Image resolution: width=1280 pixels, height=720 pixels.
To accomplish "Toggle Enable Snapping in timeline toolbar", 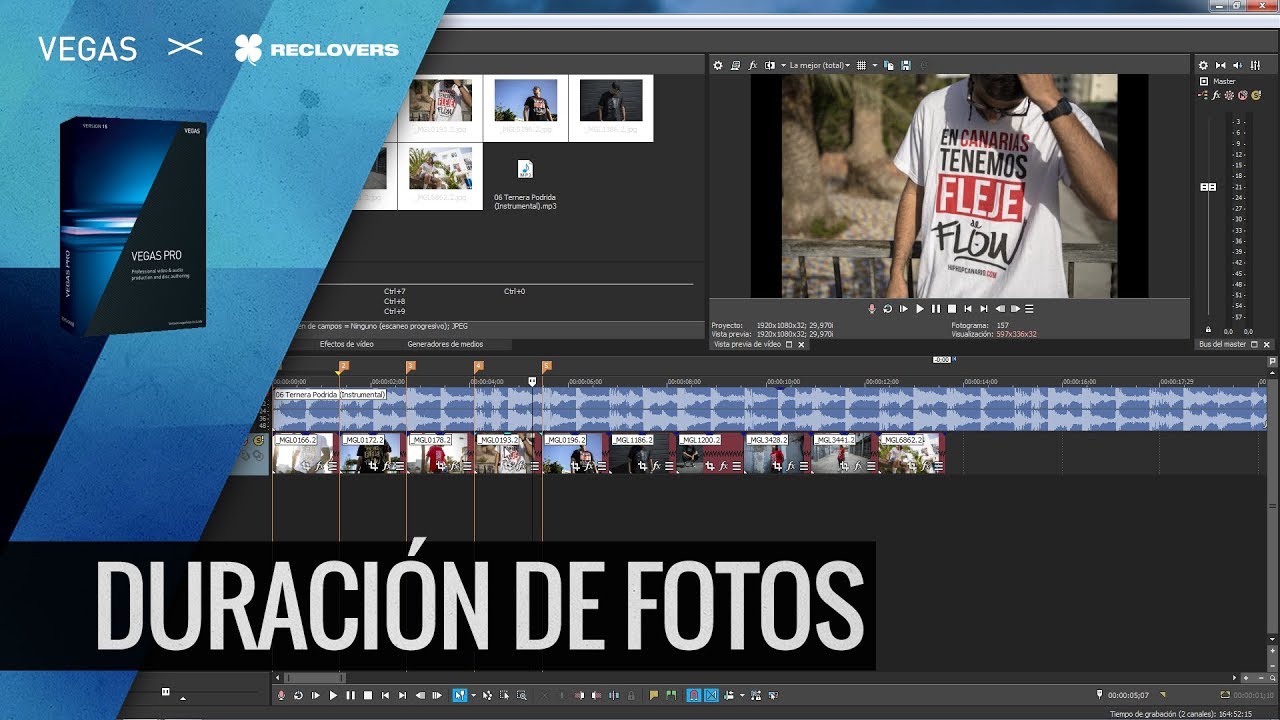I will pyautogui.click(x=694, y=695).
